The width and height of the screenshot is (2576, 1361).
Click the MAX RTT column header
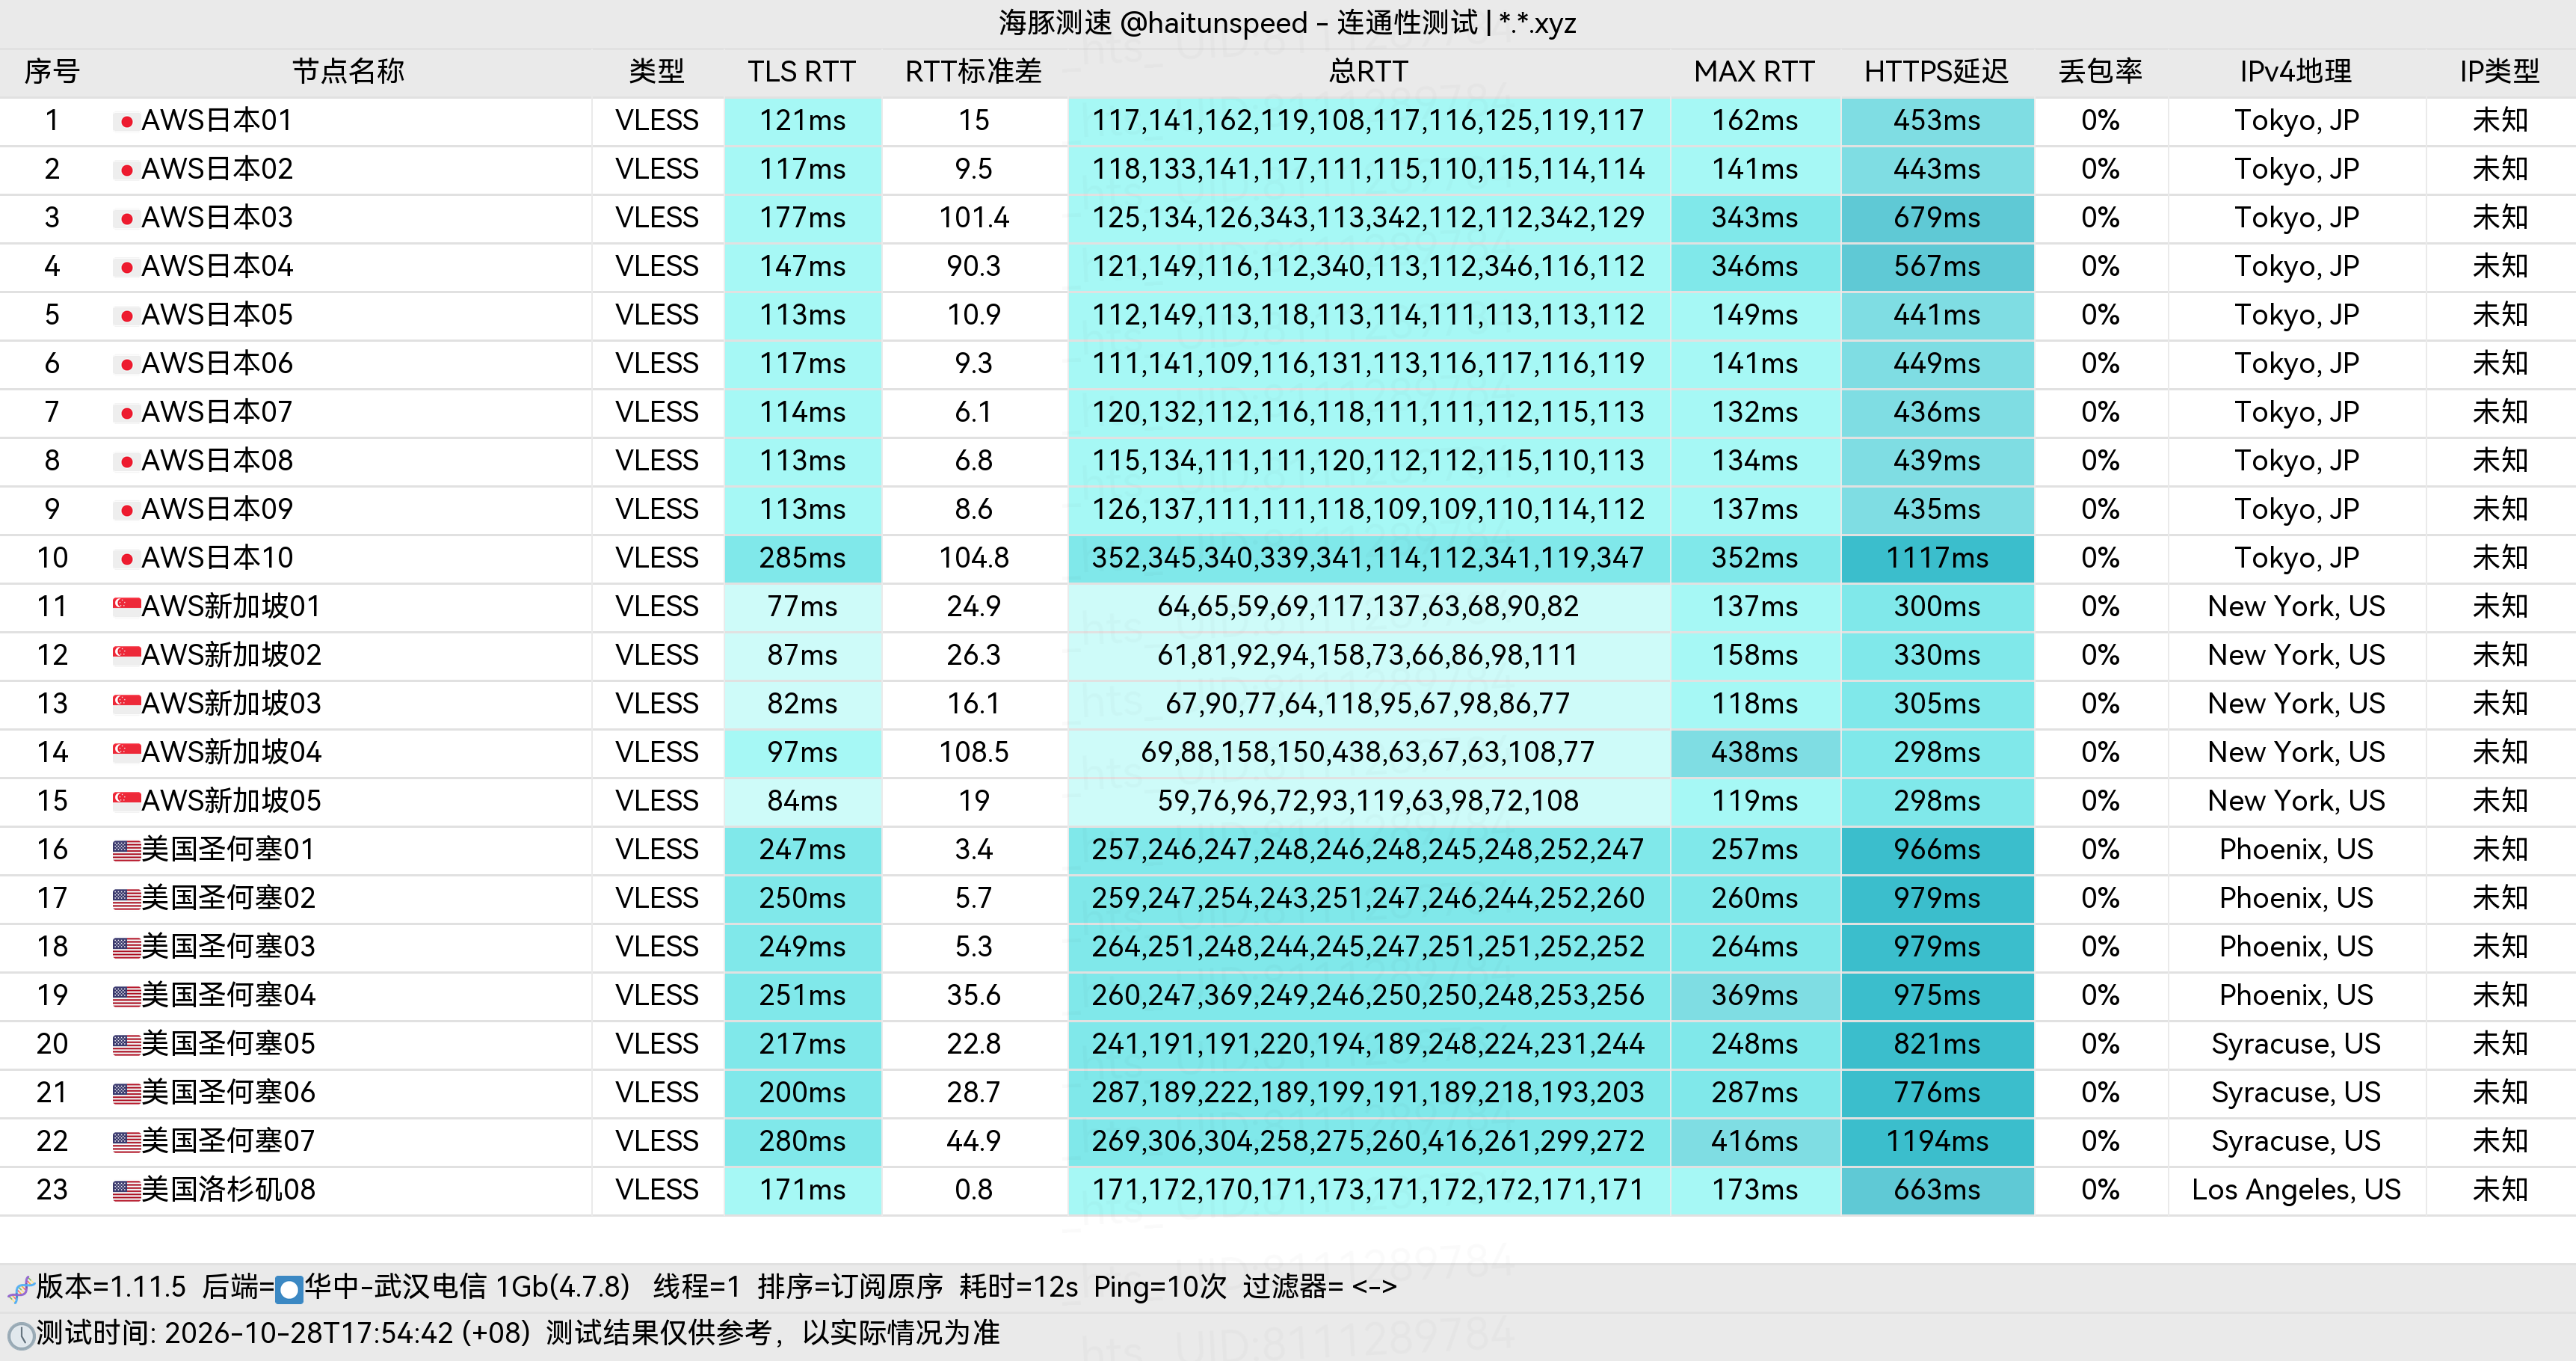click(x=1754, y=72)
